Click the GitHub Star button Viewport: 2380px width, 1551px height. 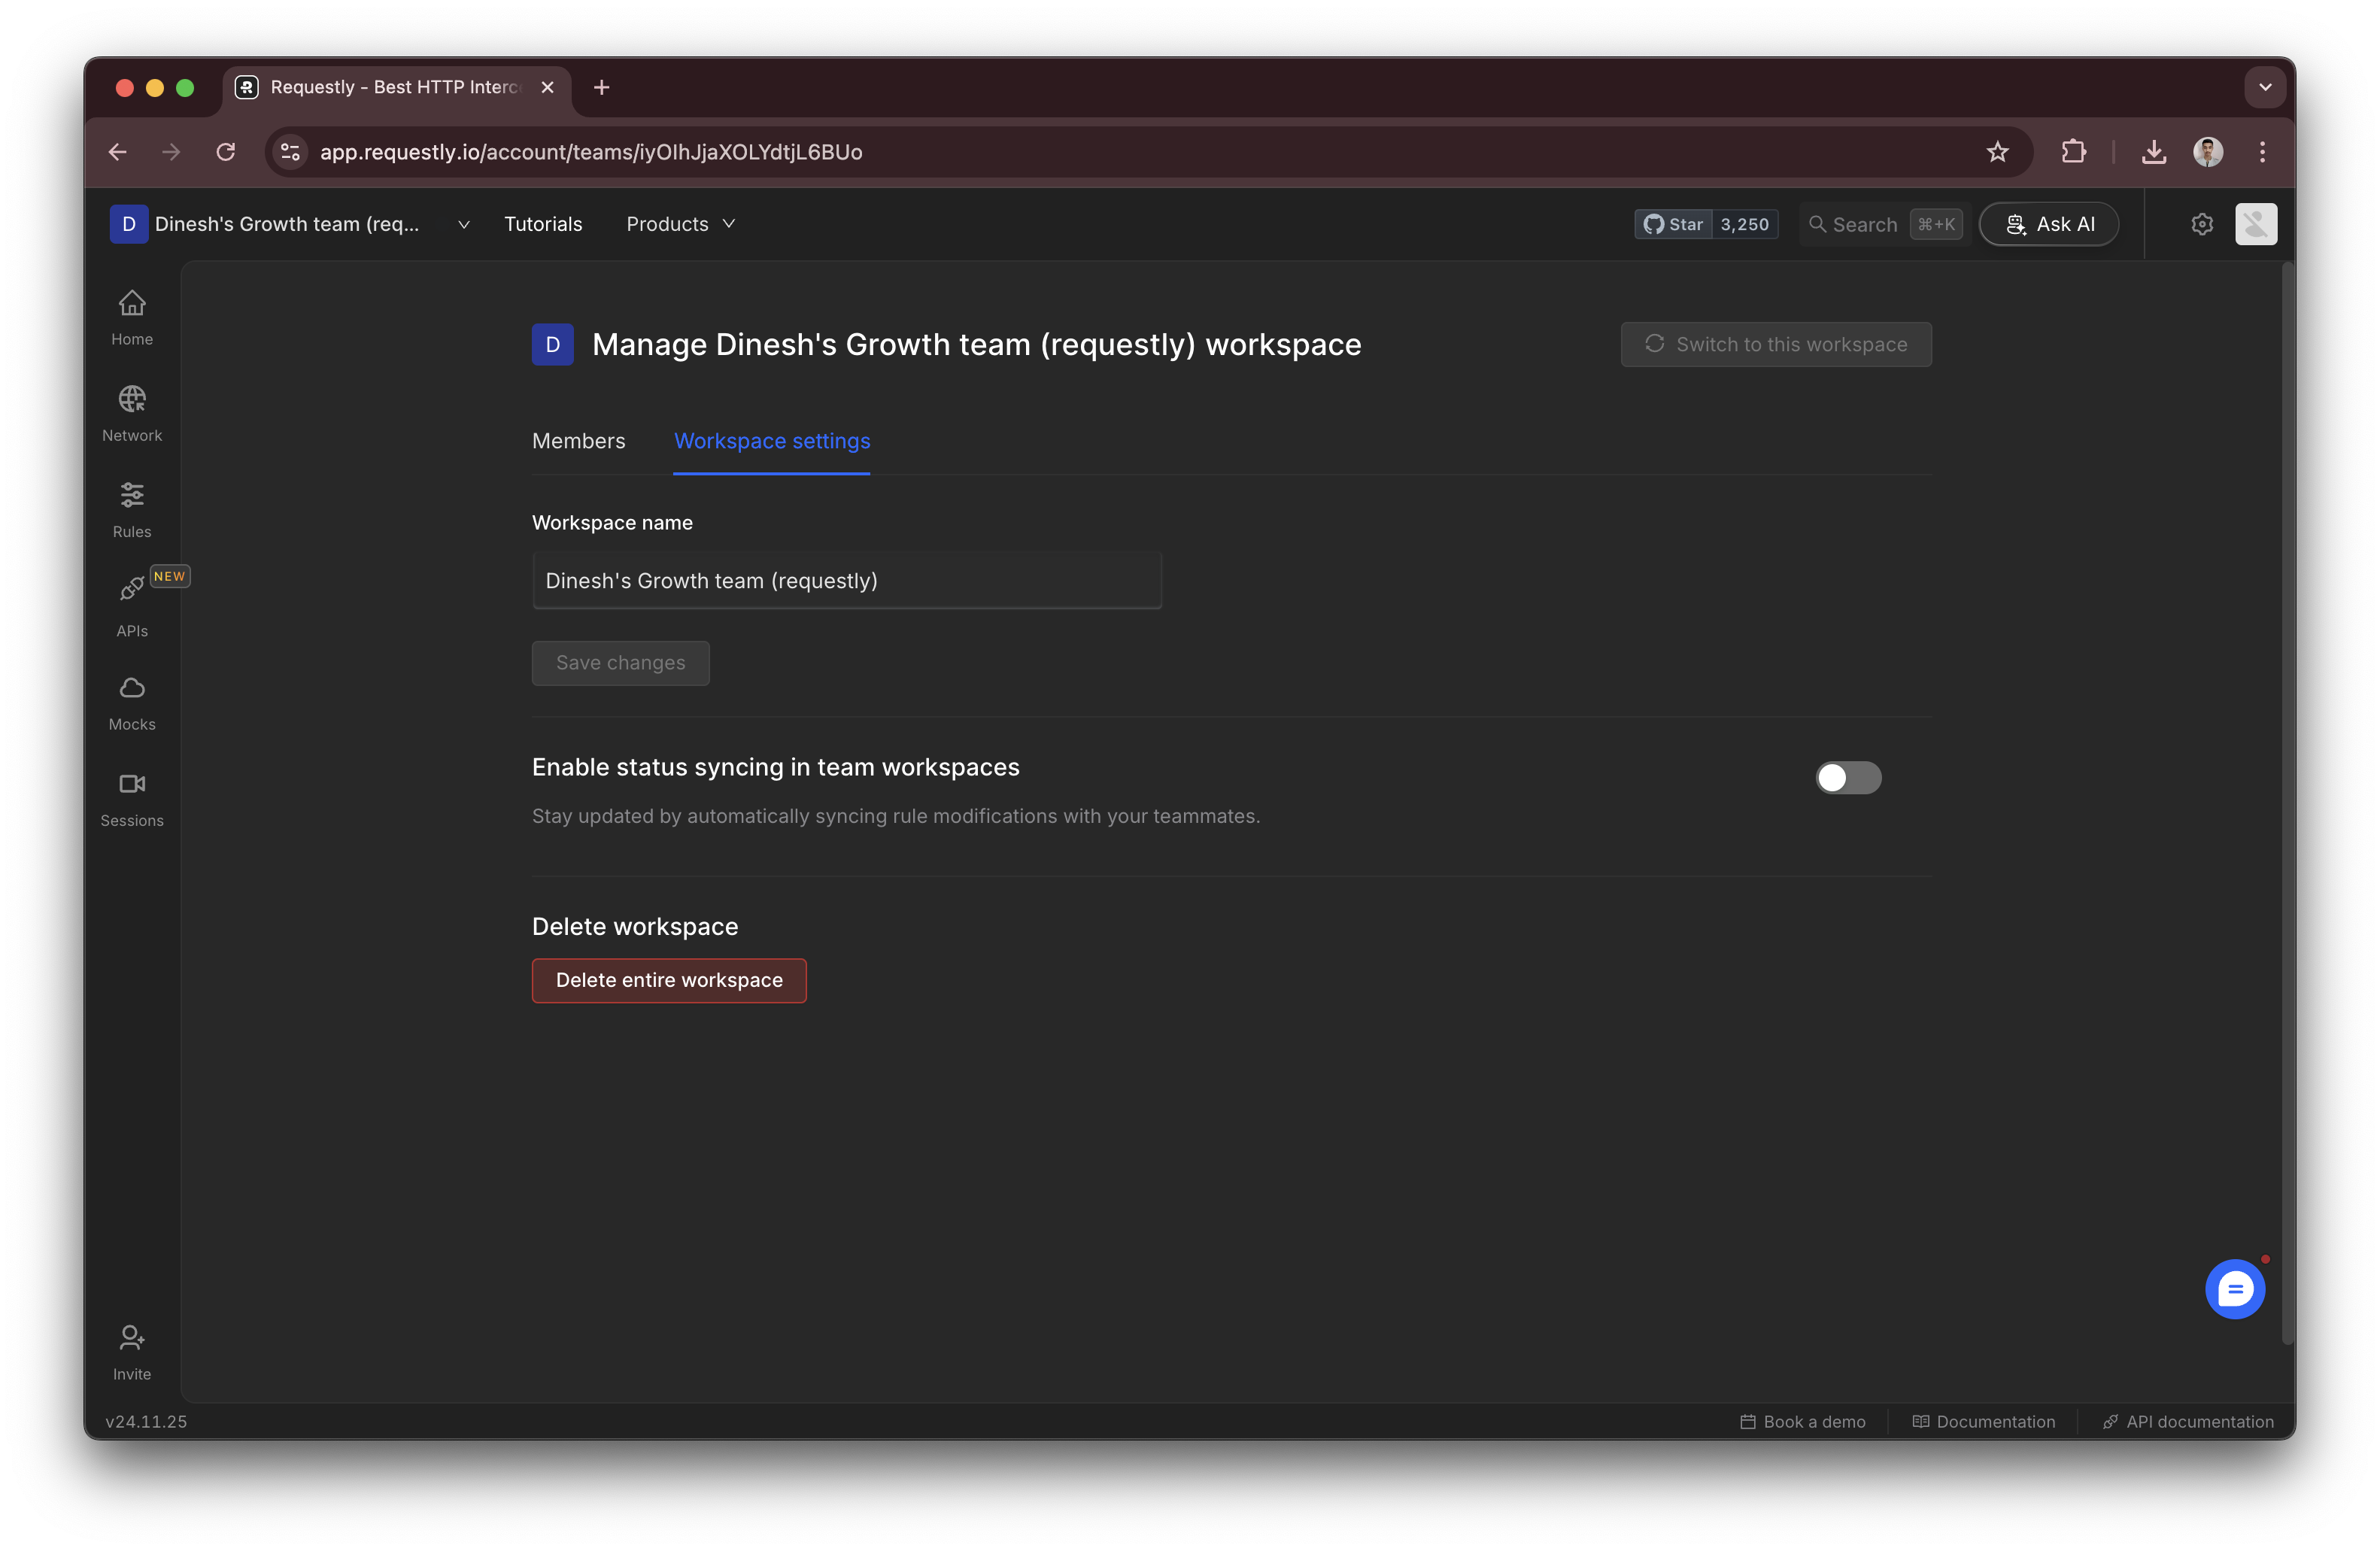tap(1674, 224)
